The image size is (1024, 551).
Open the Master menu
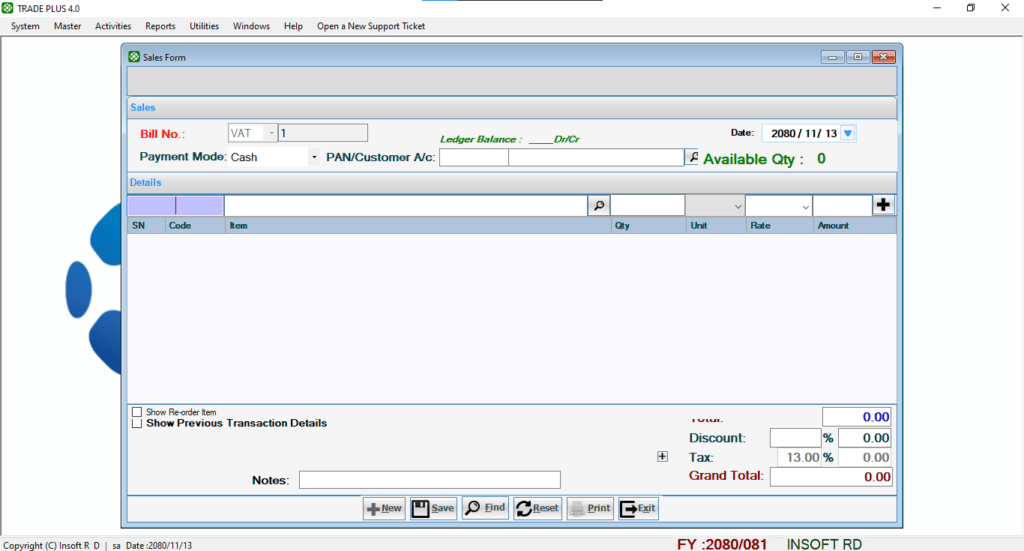pyautogui.click(x=68, y=26)
